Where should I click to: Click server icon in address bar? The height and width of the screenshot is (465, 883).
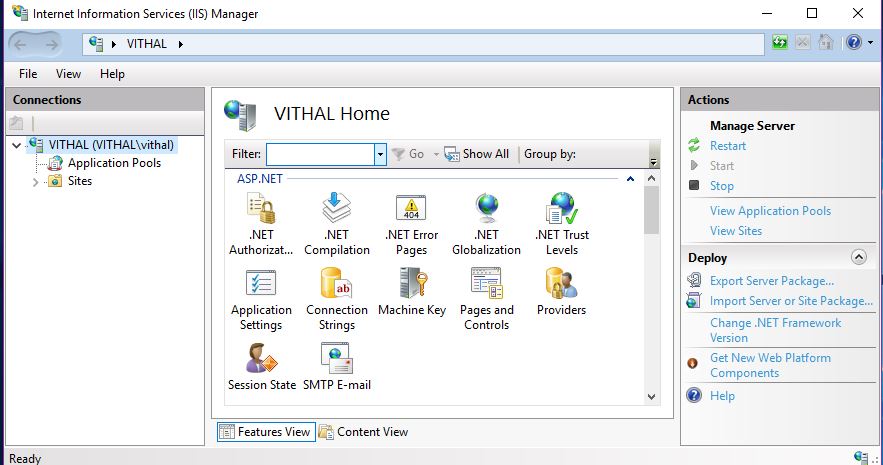tap(96, 44)
